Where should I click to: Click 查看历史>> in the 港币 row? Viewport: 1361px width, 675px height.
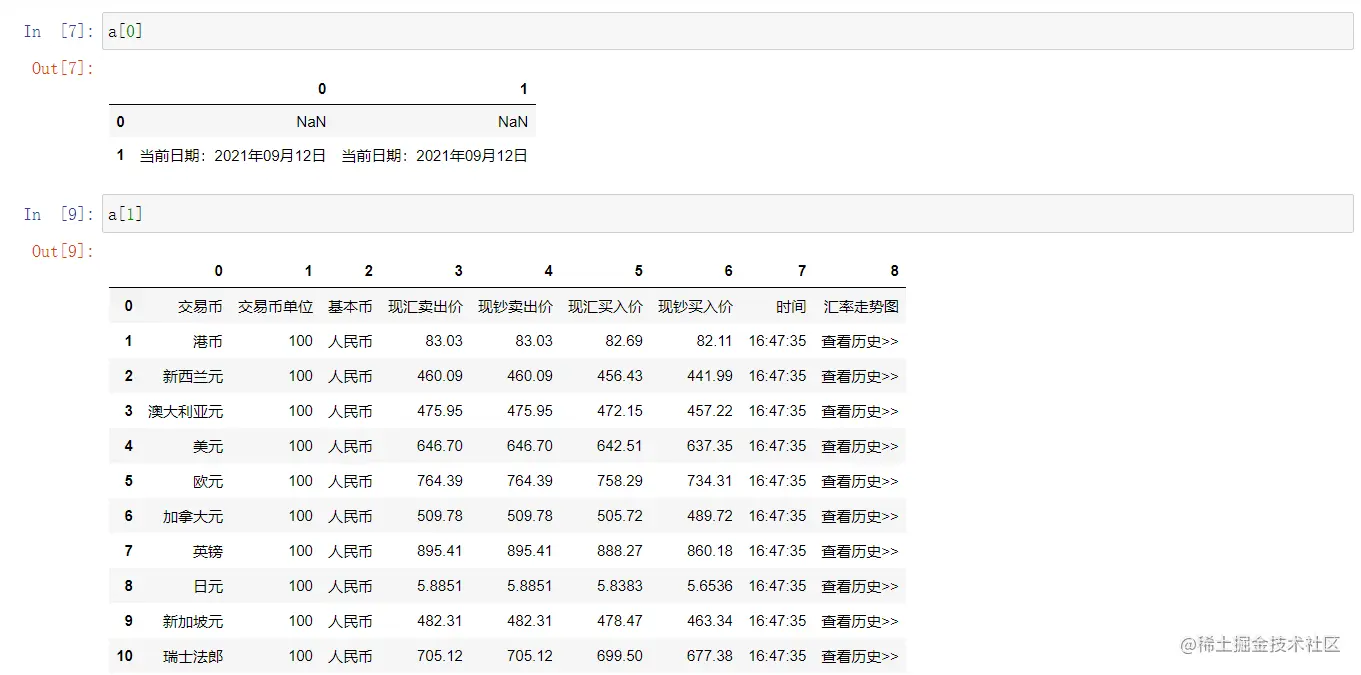[860, 341]
